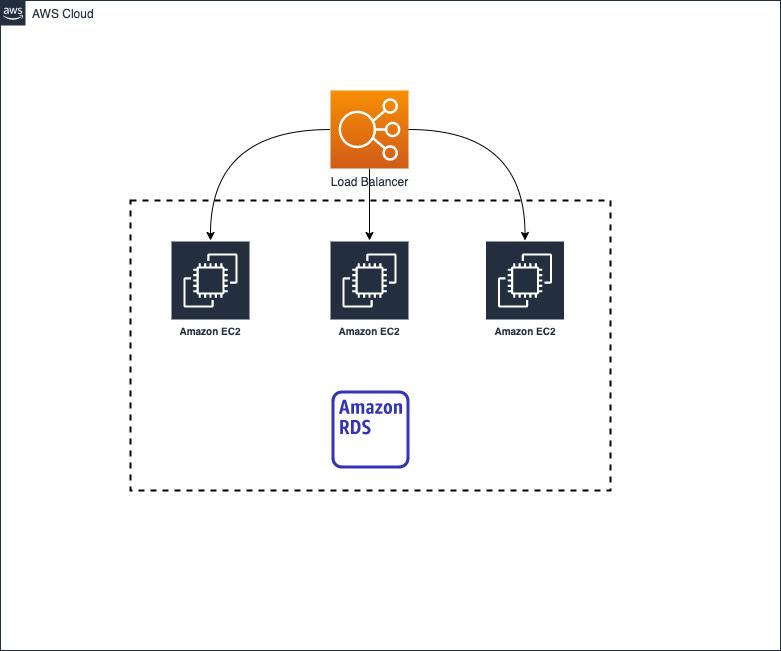The image size is (781, 651).
Task: Click the Load Balancer text label
Action: pyautogui.click(x=369, y=182)
